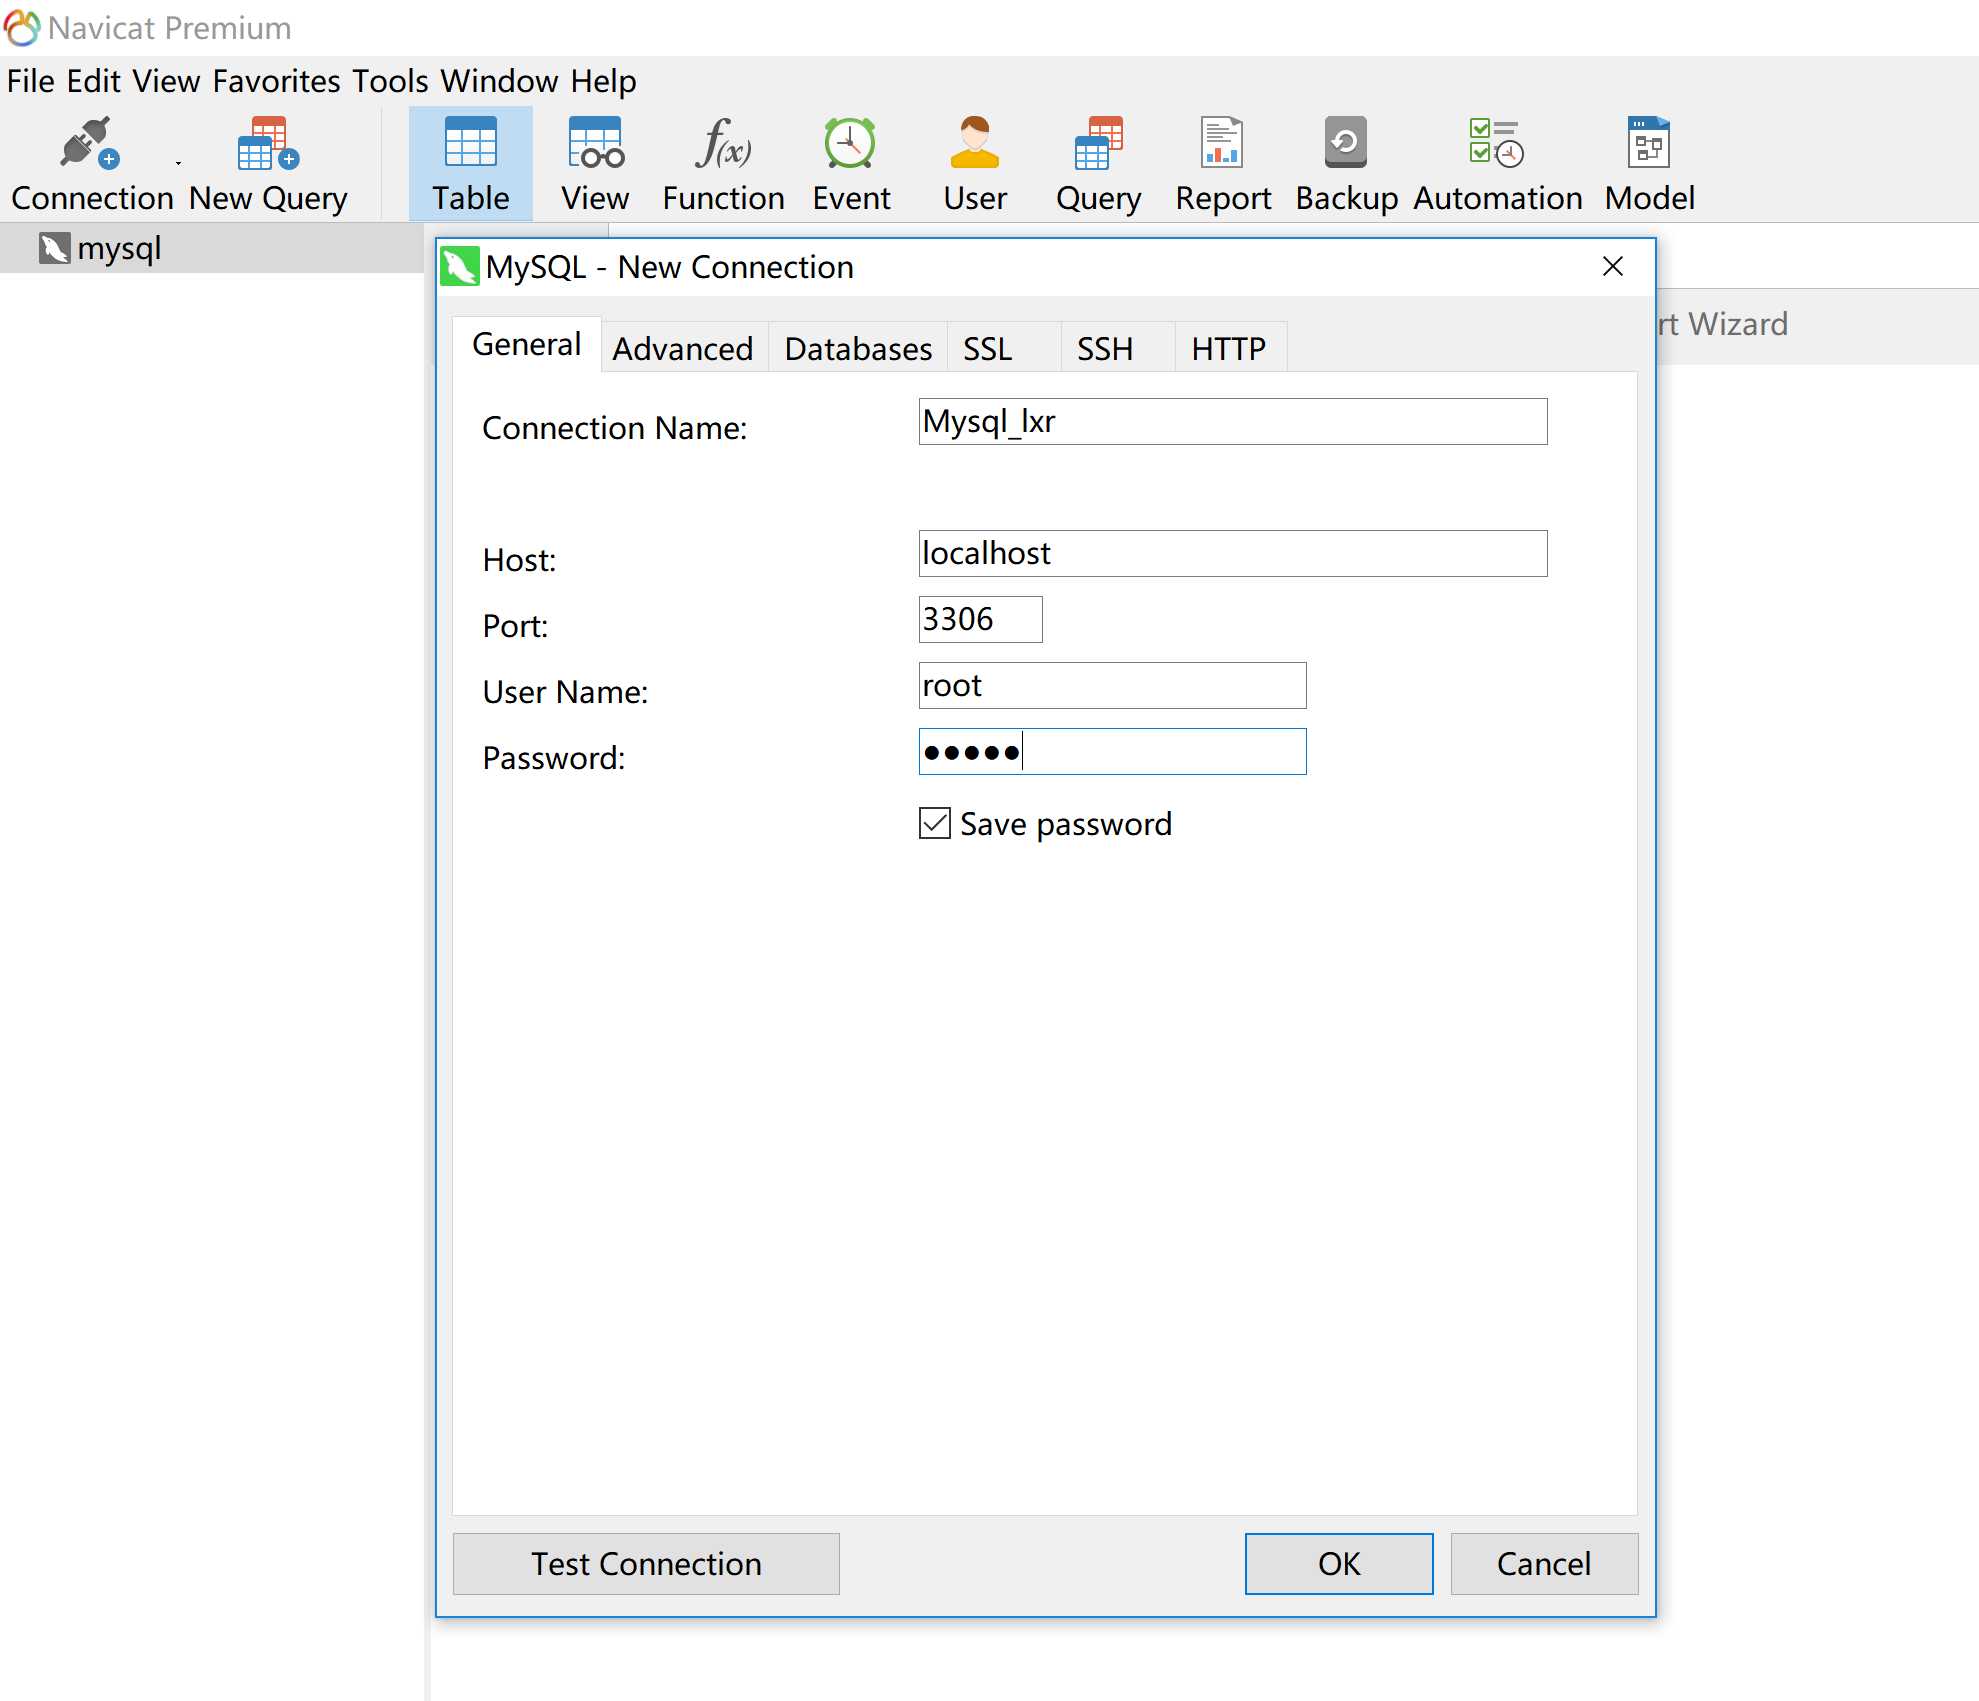This screenshot has width=1979, height=1701.
Task: Close the New Connection dialog
Action: coord(1612,266)
